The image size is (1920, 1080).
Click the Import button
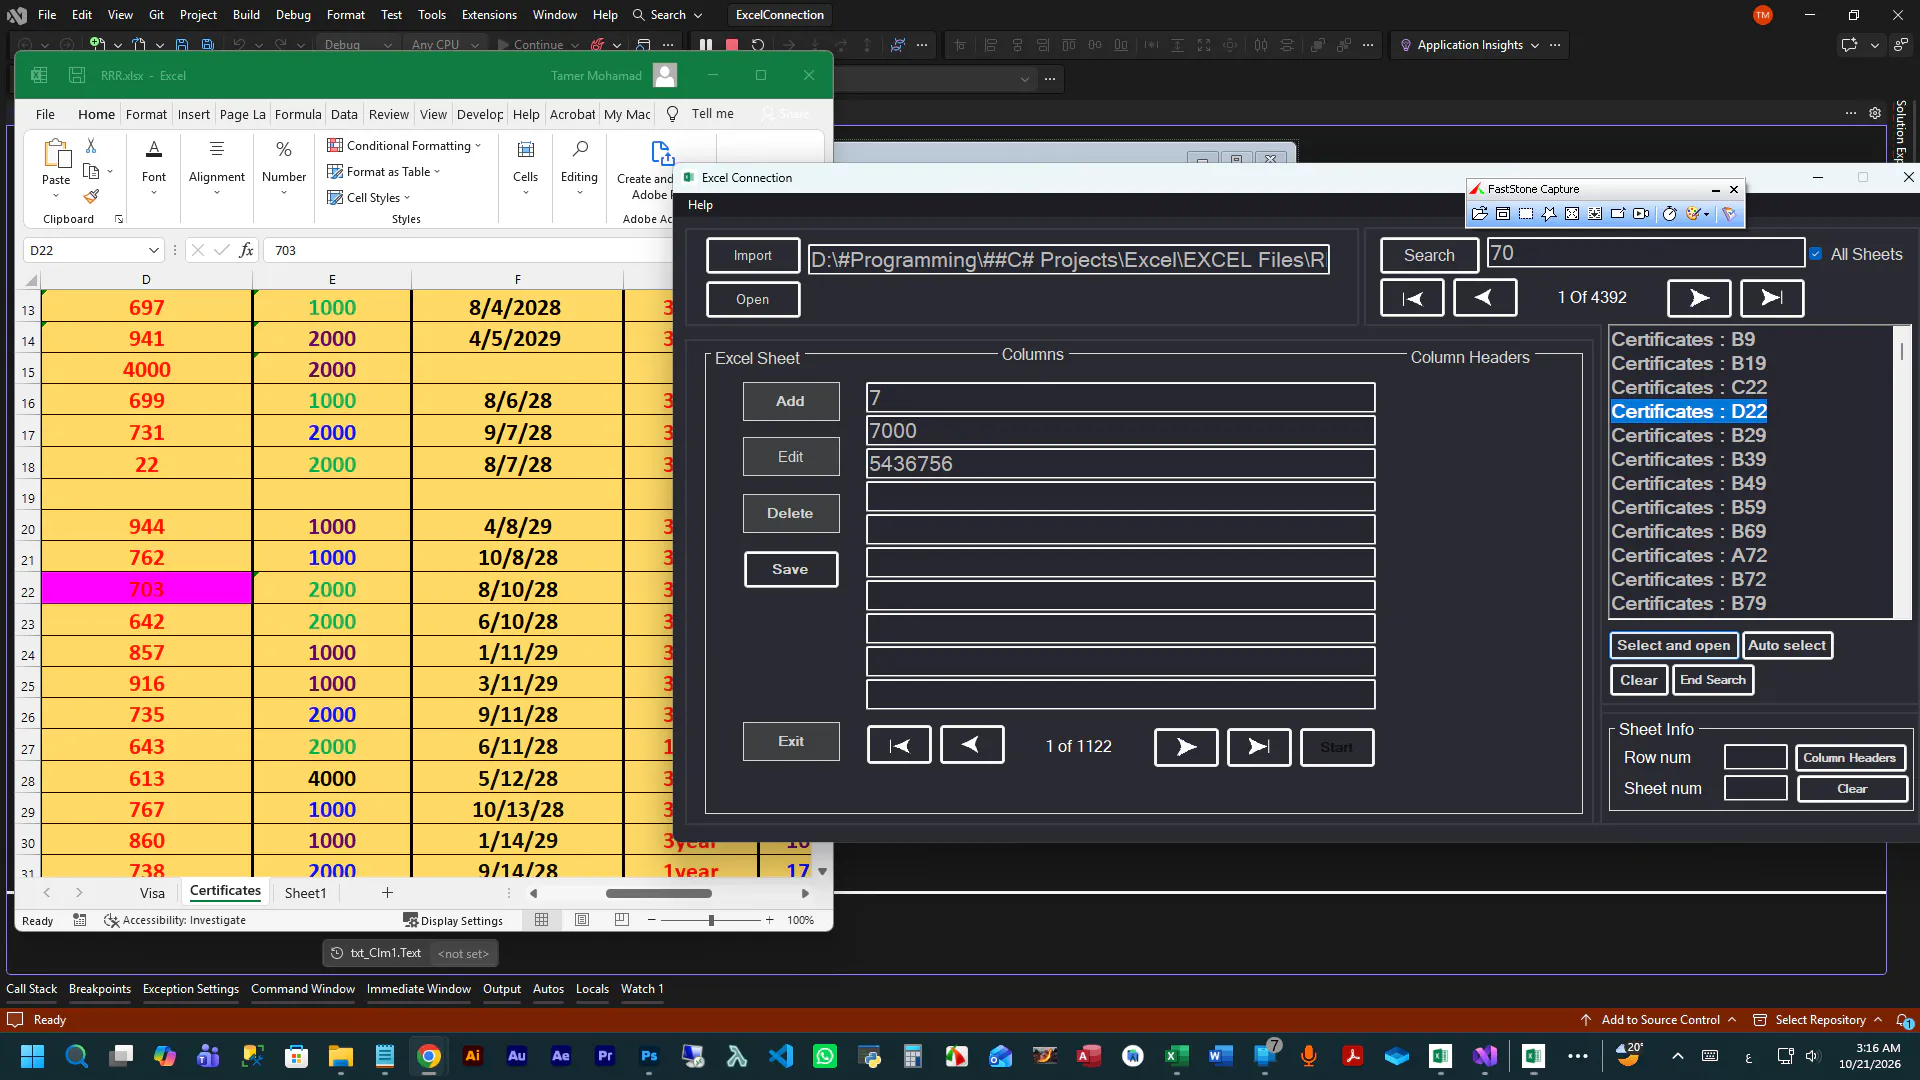[753, 256]
